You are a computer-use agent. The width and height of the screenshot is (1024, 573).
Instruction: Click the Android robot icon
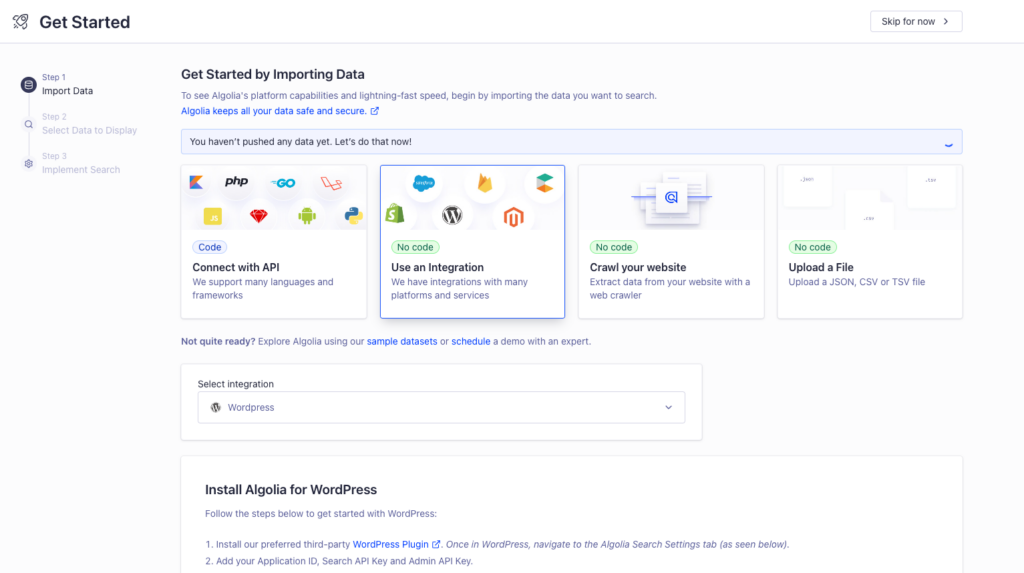pyautogui.click(x=307, y=216)
